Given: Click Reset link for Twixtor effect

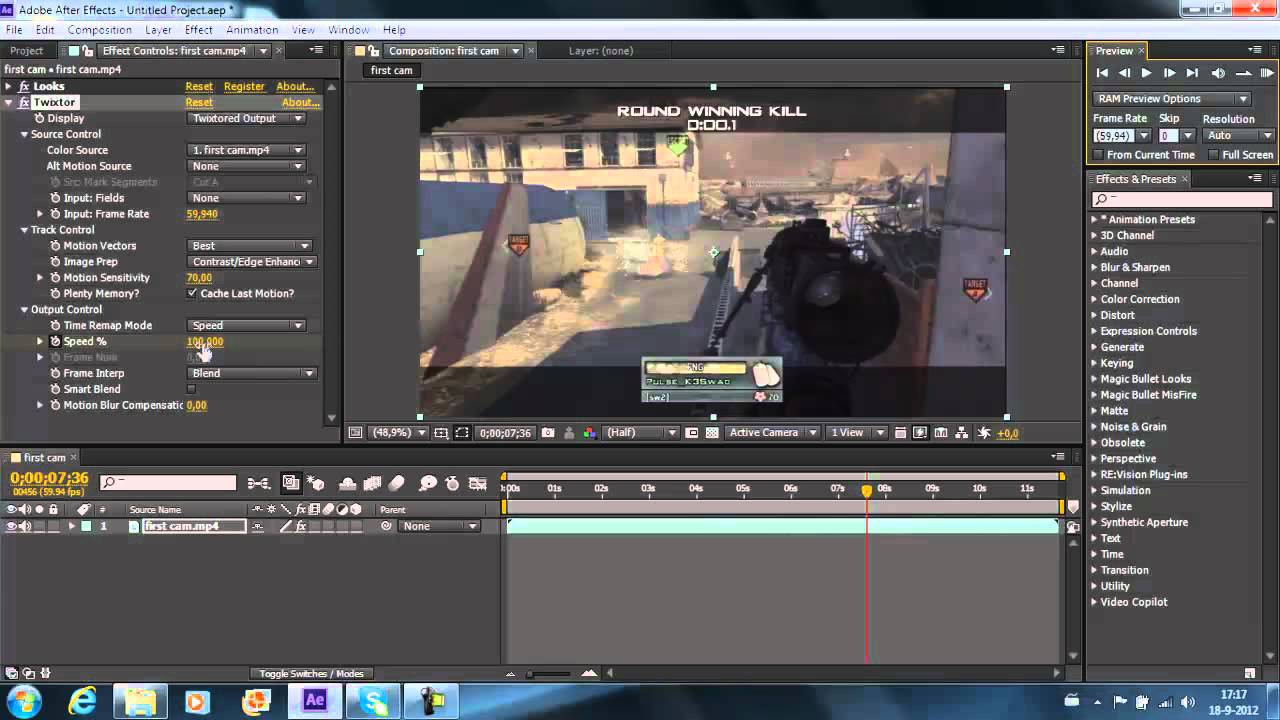Looking at the screenshot, I should pyautogui.click(x=199, y=103).
